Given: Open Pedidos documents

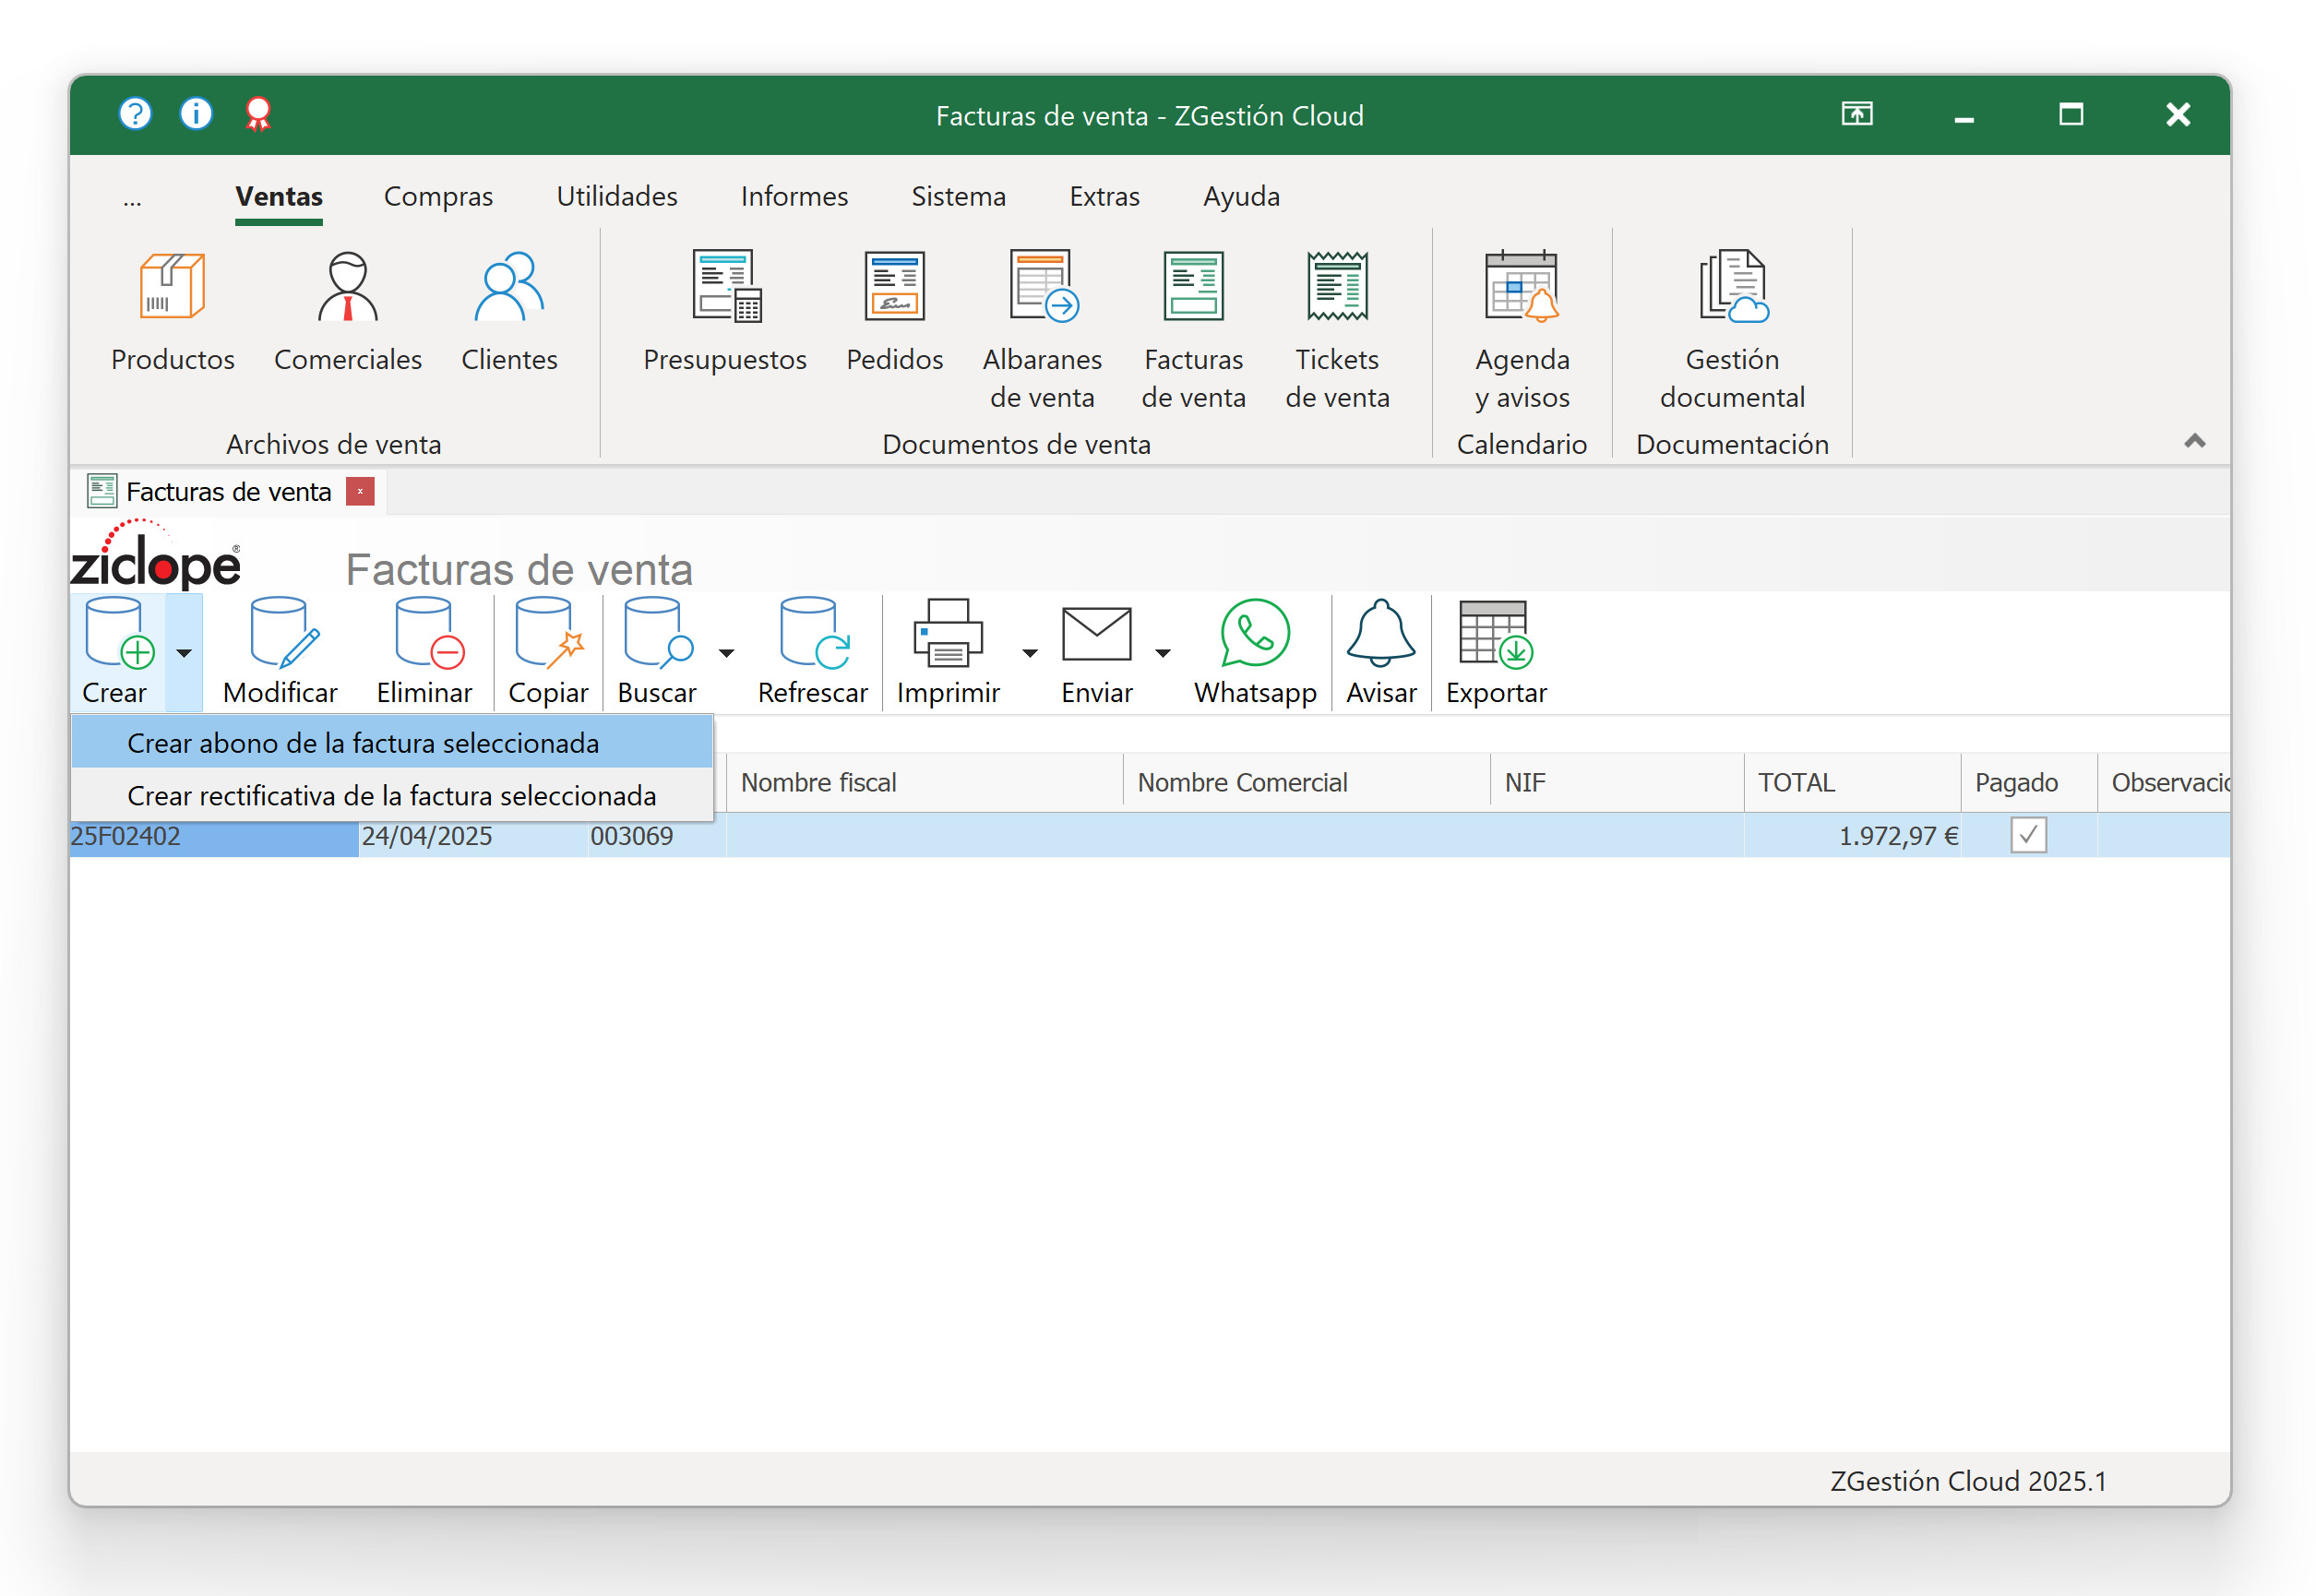Looking at the screenshot, I should click(895, 313).
